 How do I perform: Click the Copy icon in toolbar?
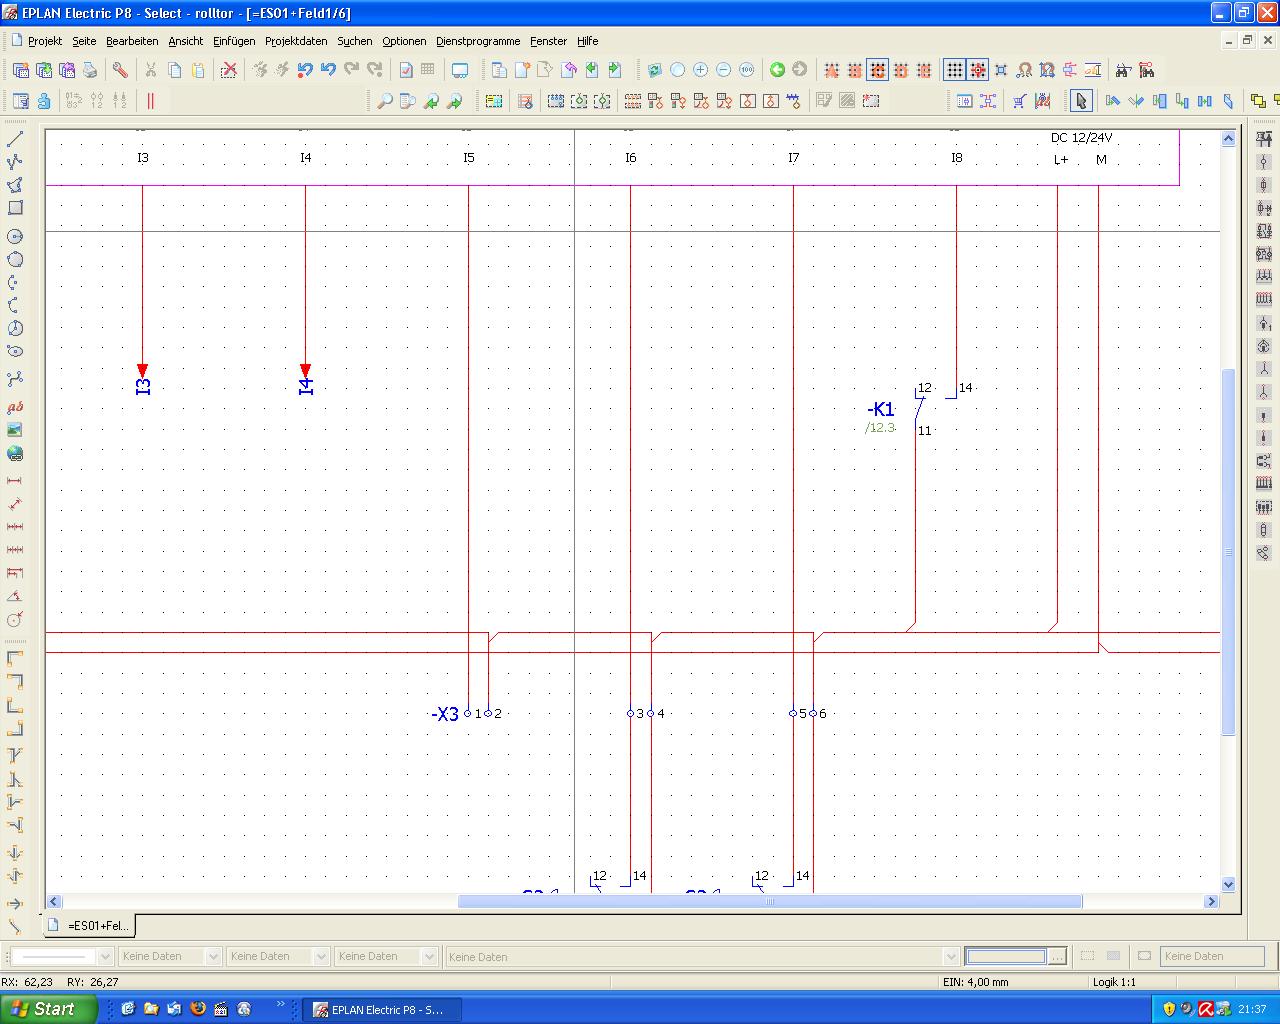pyautogui.click(x=175, y=70)
